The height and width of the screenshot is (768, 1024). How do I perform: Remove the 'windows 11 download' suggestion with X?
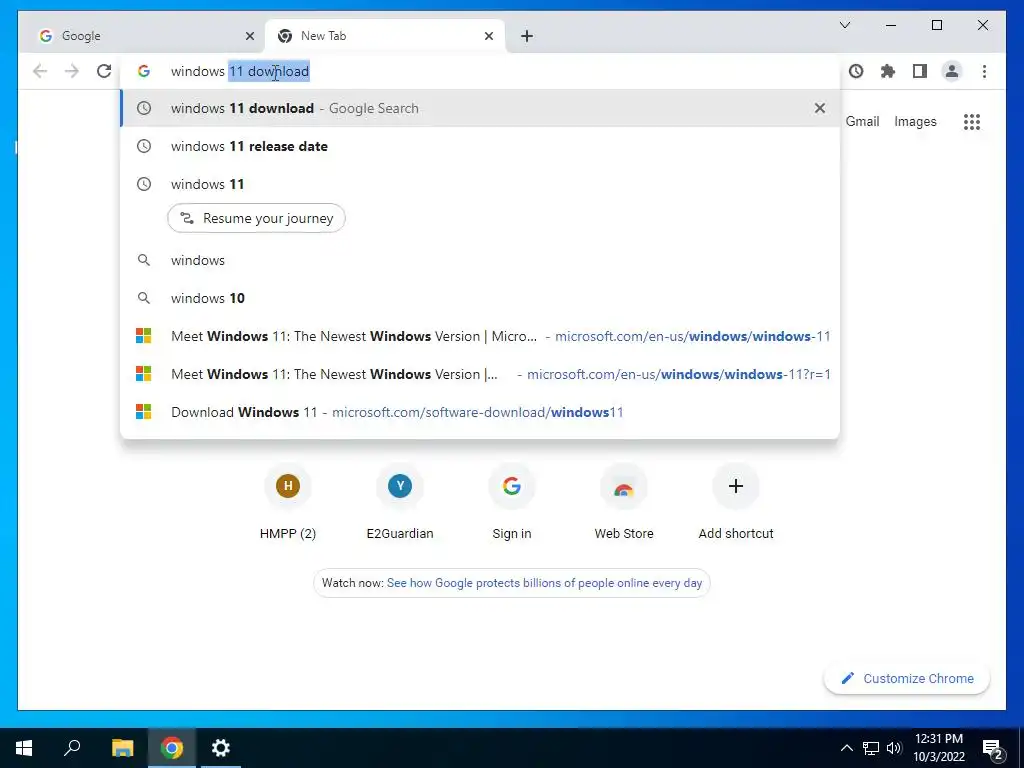coord(820,108)
